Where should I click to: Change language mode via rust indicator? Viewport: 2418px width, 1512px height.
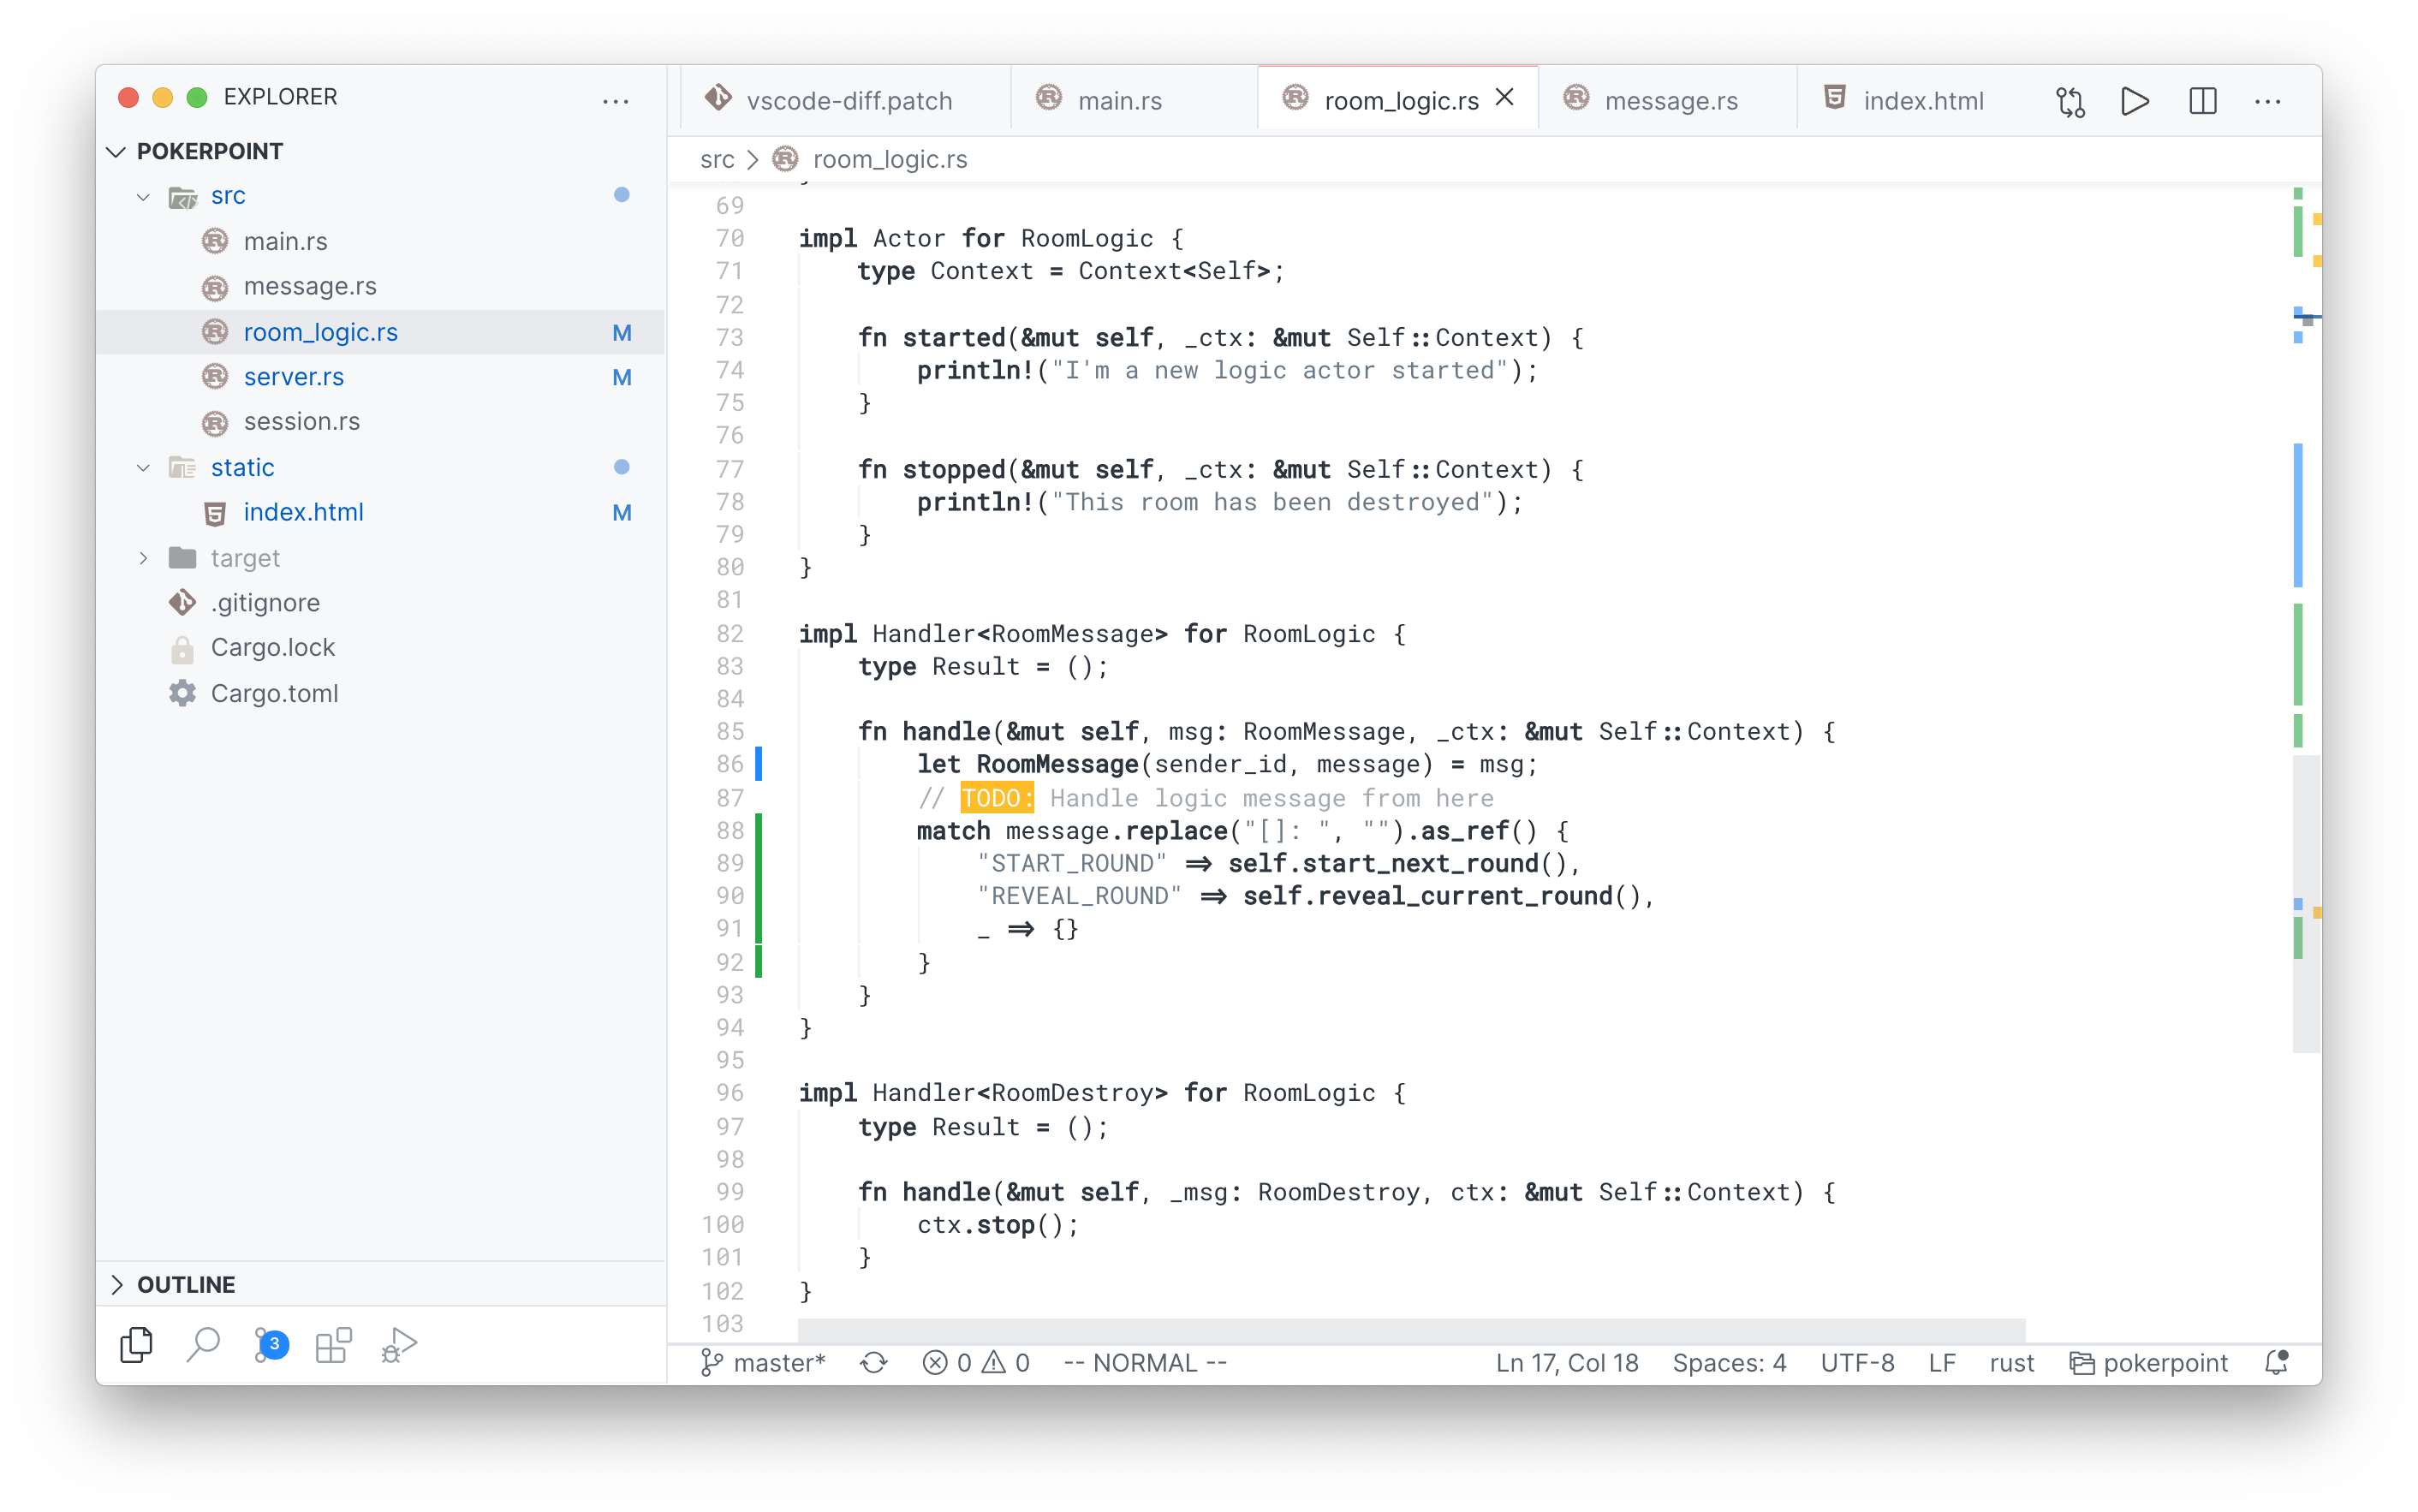(2011, 1363)
